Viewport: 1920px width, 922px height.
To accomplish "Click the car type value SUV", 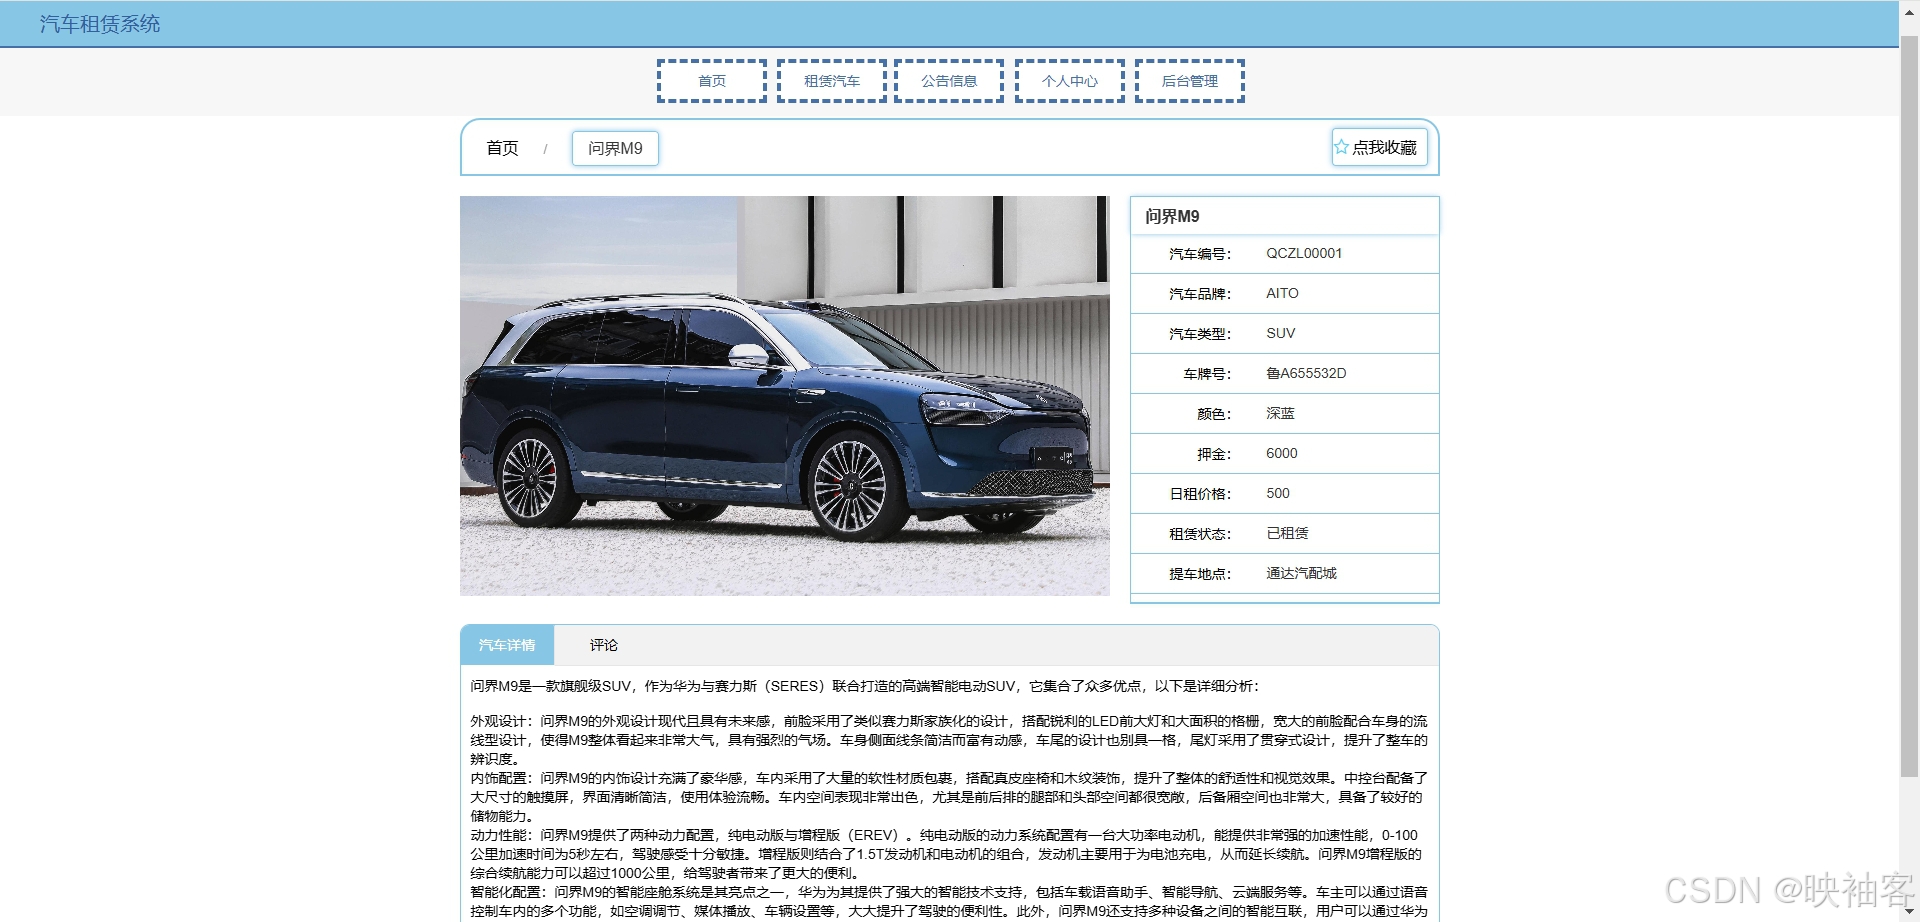I will [1280, 333].
